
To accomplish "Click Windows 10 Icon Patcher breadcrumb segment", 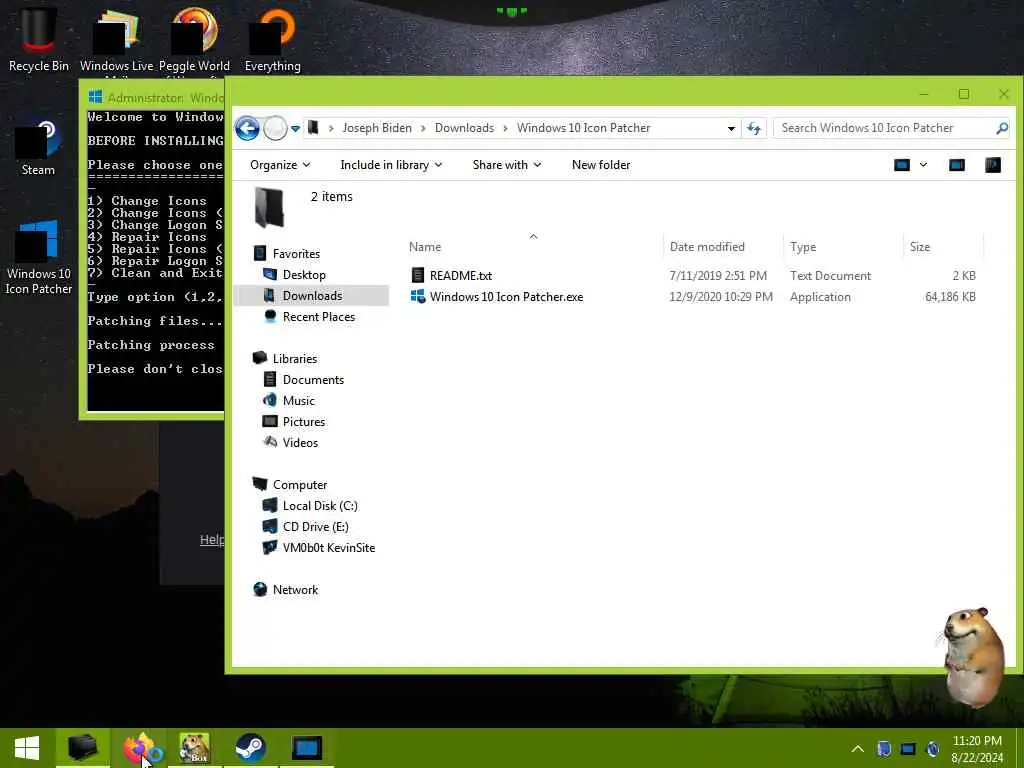I will (x=583, y=128).
